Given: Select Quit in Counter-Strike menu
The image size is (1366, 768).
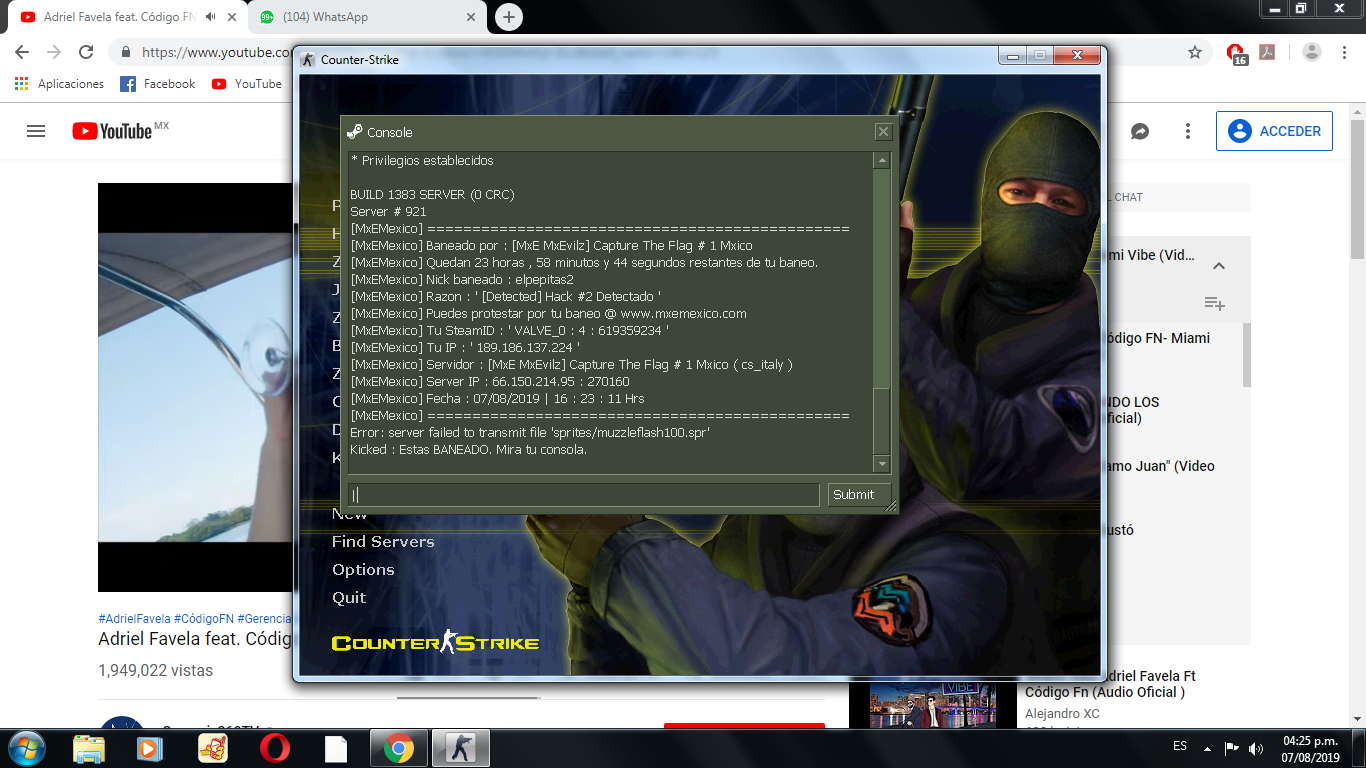Looking at the screenshot, I should pyautogui.click(x=349, y=597).
